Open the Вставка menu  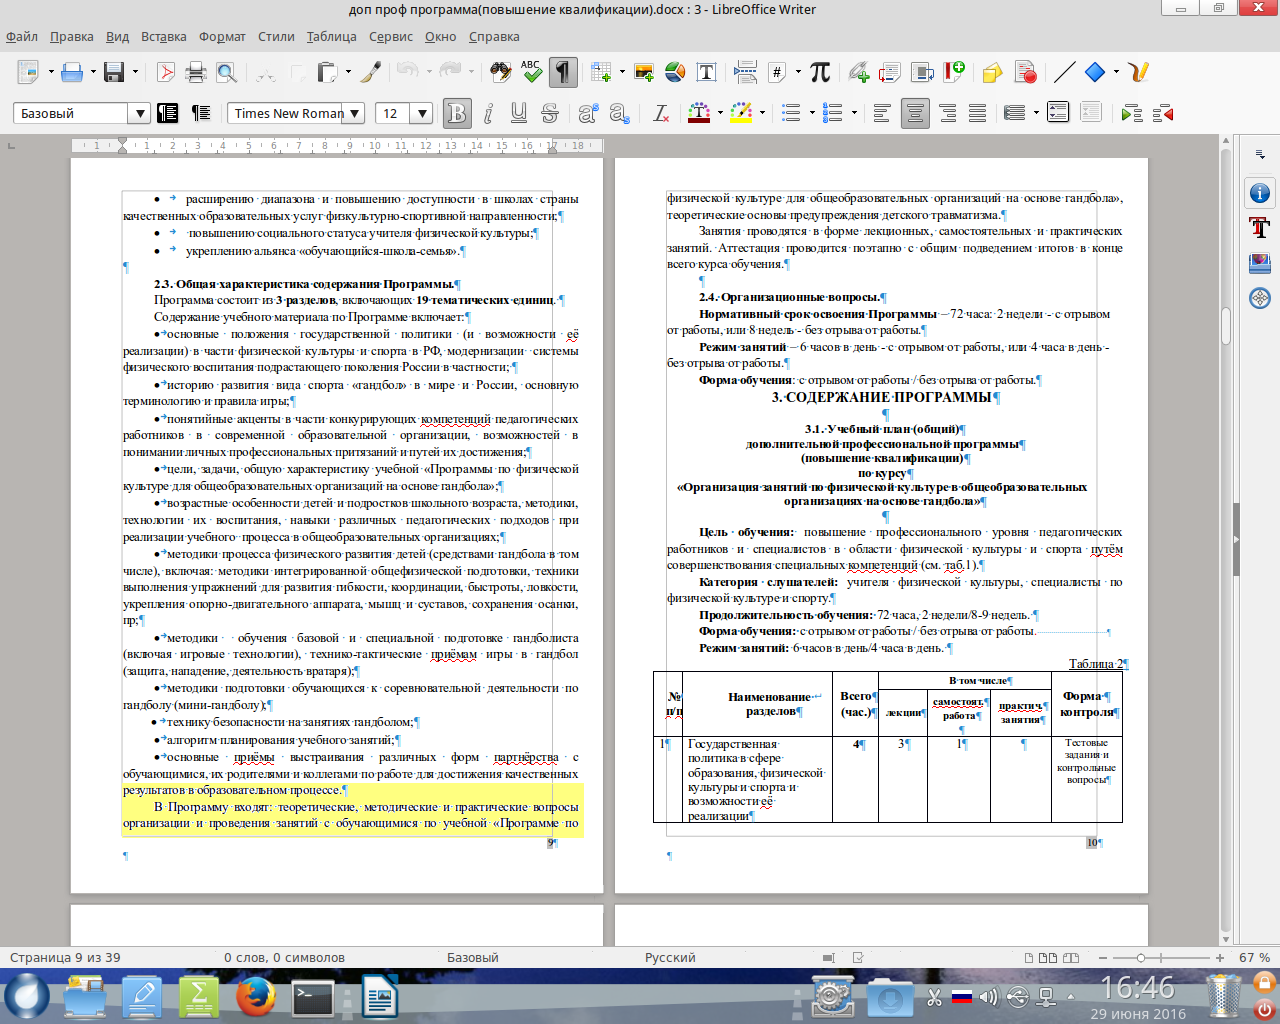(x=164, y=37)
